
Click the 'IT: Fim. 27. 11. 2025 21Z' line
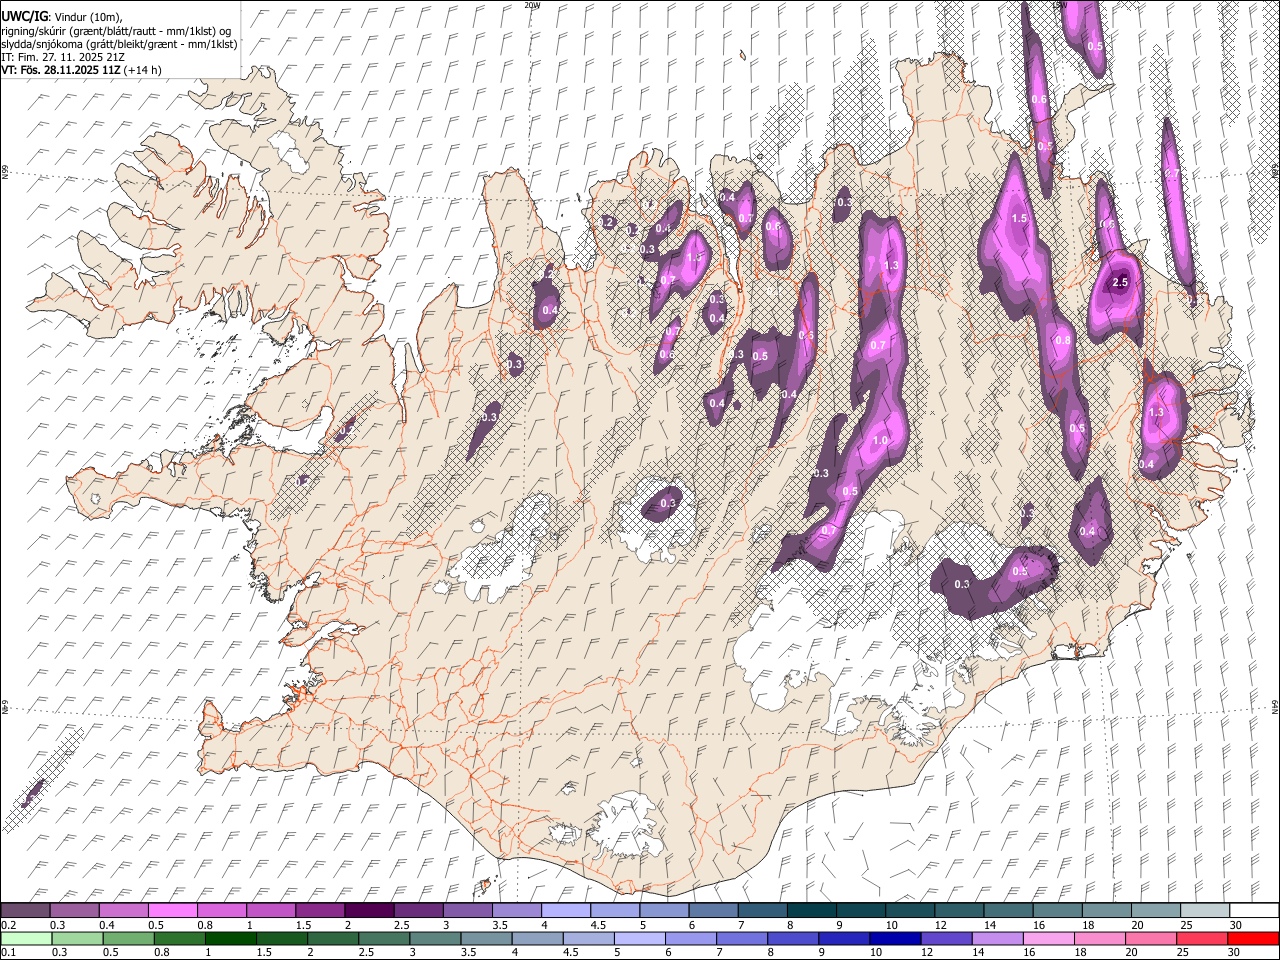62,57
